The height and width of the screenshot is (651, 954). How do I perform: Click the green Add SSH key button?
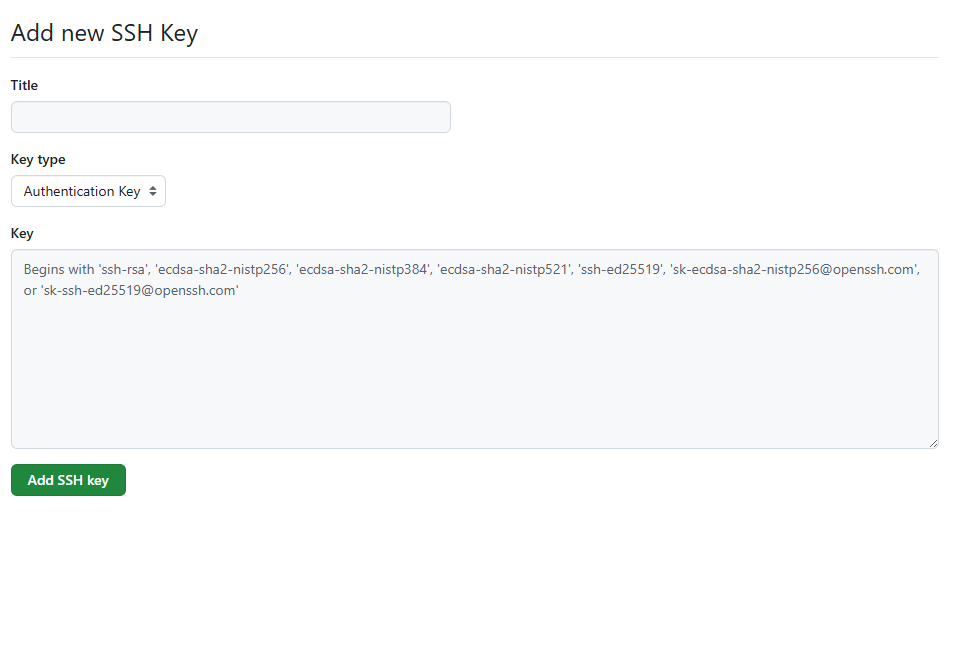point(68,480)
